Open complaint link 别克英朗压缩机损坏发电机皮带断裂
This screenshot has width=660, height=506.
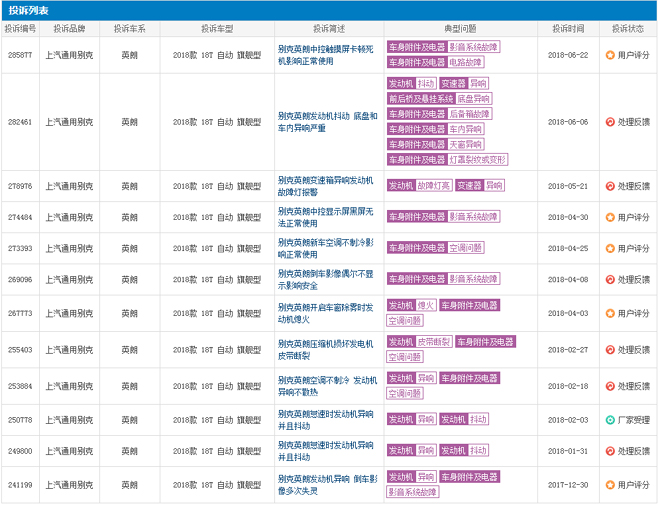point(325,350)
